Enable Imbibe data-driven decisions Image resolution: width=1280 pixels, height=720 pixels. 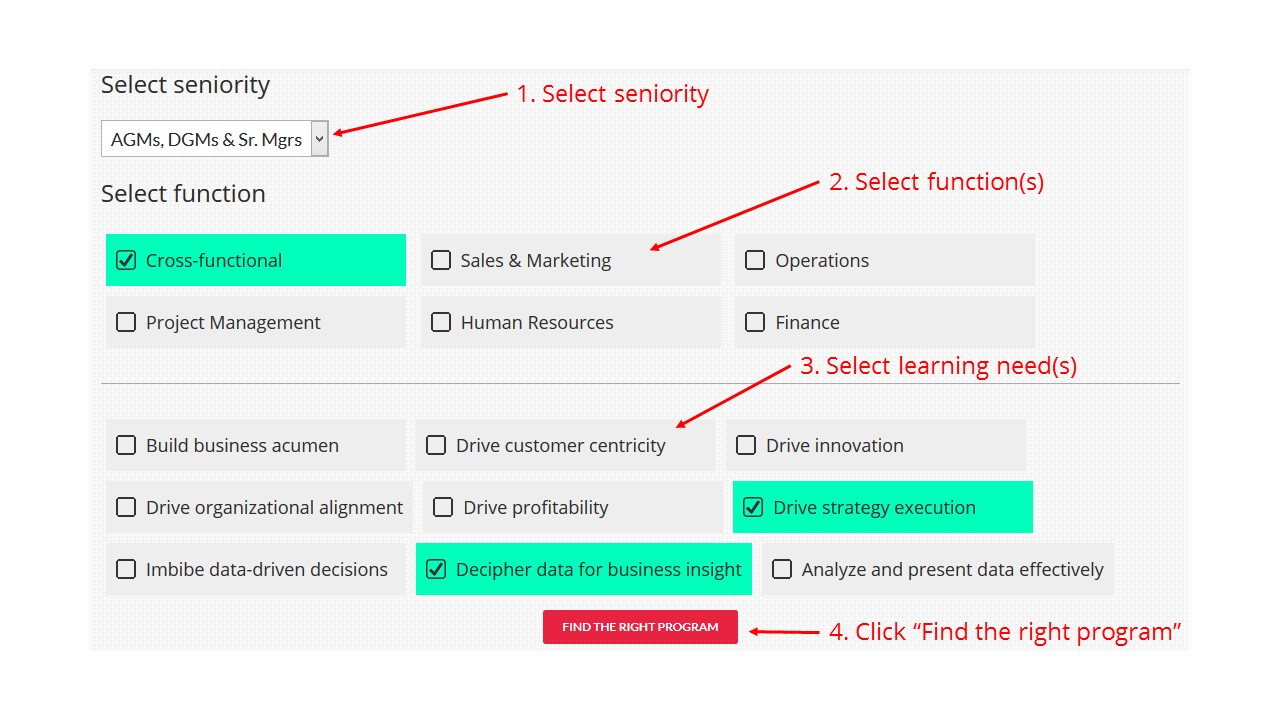[125, 569]
